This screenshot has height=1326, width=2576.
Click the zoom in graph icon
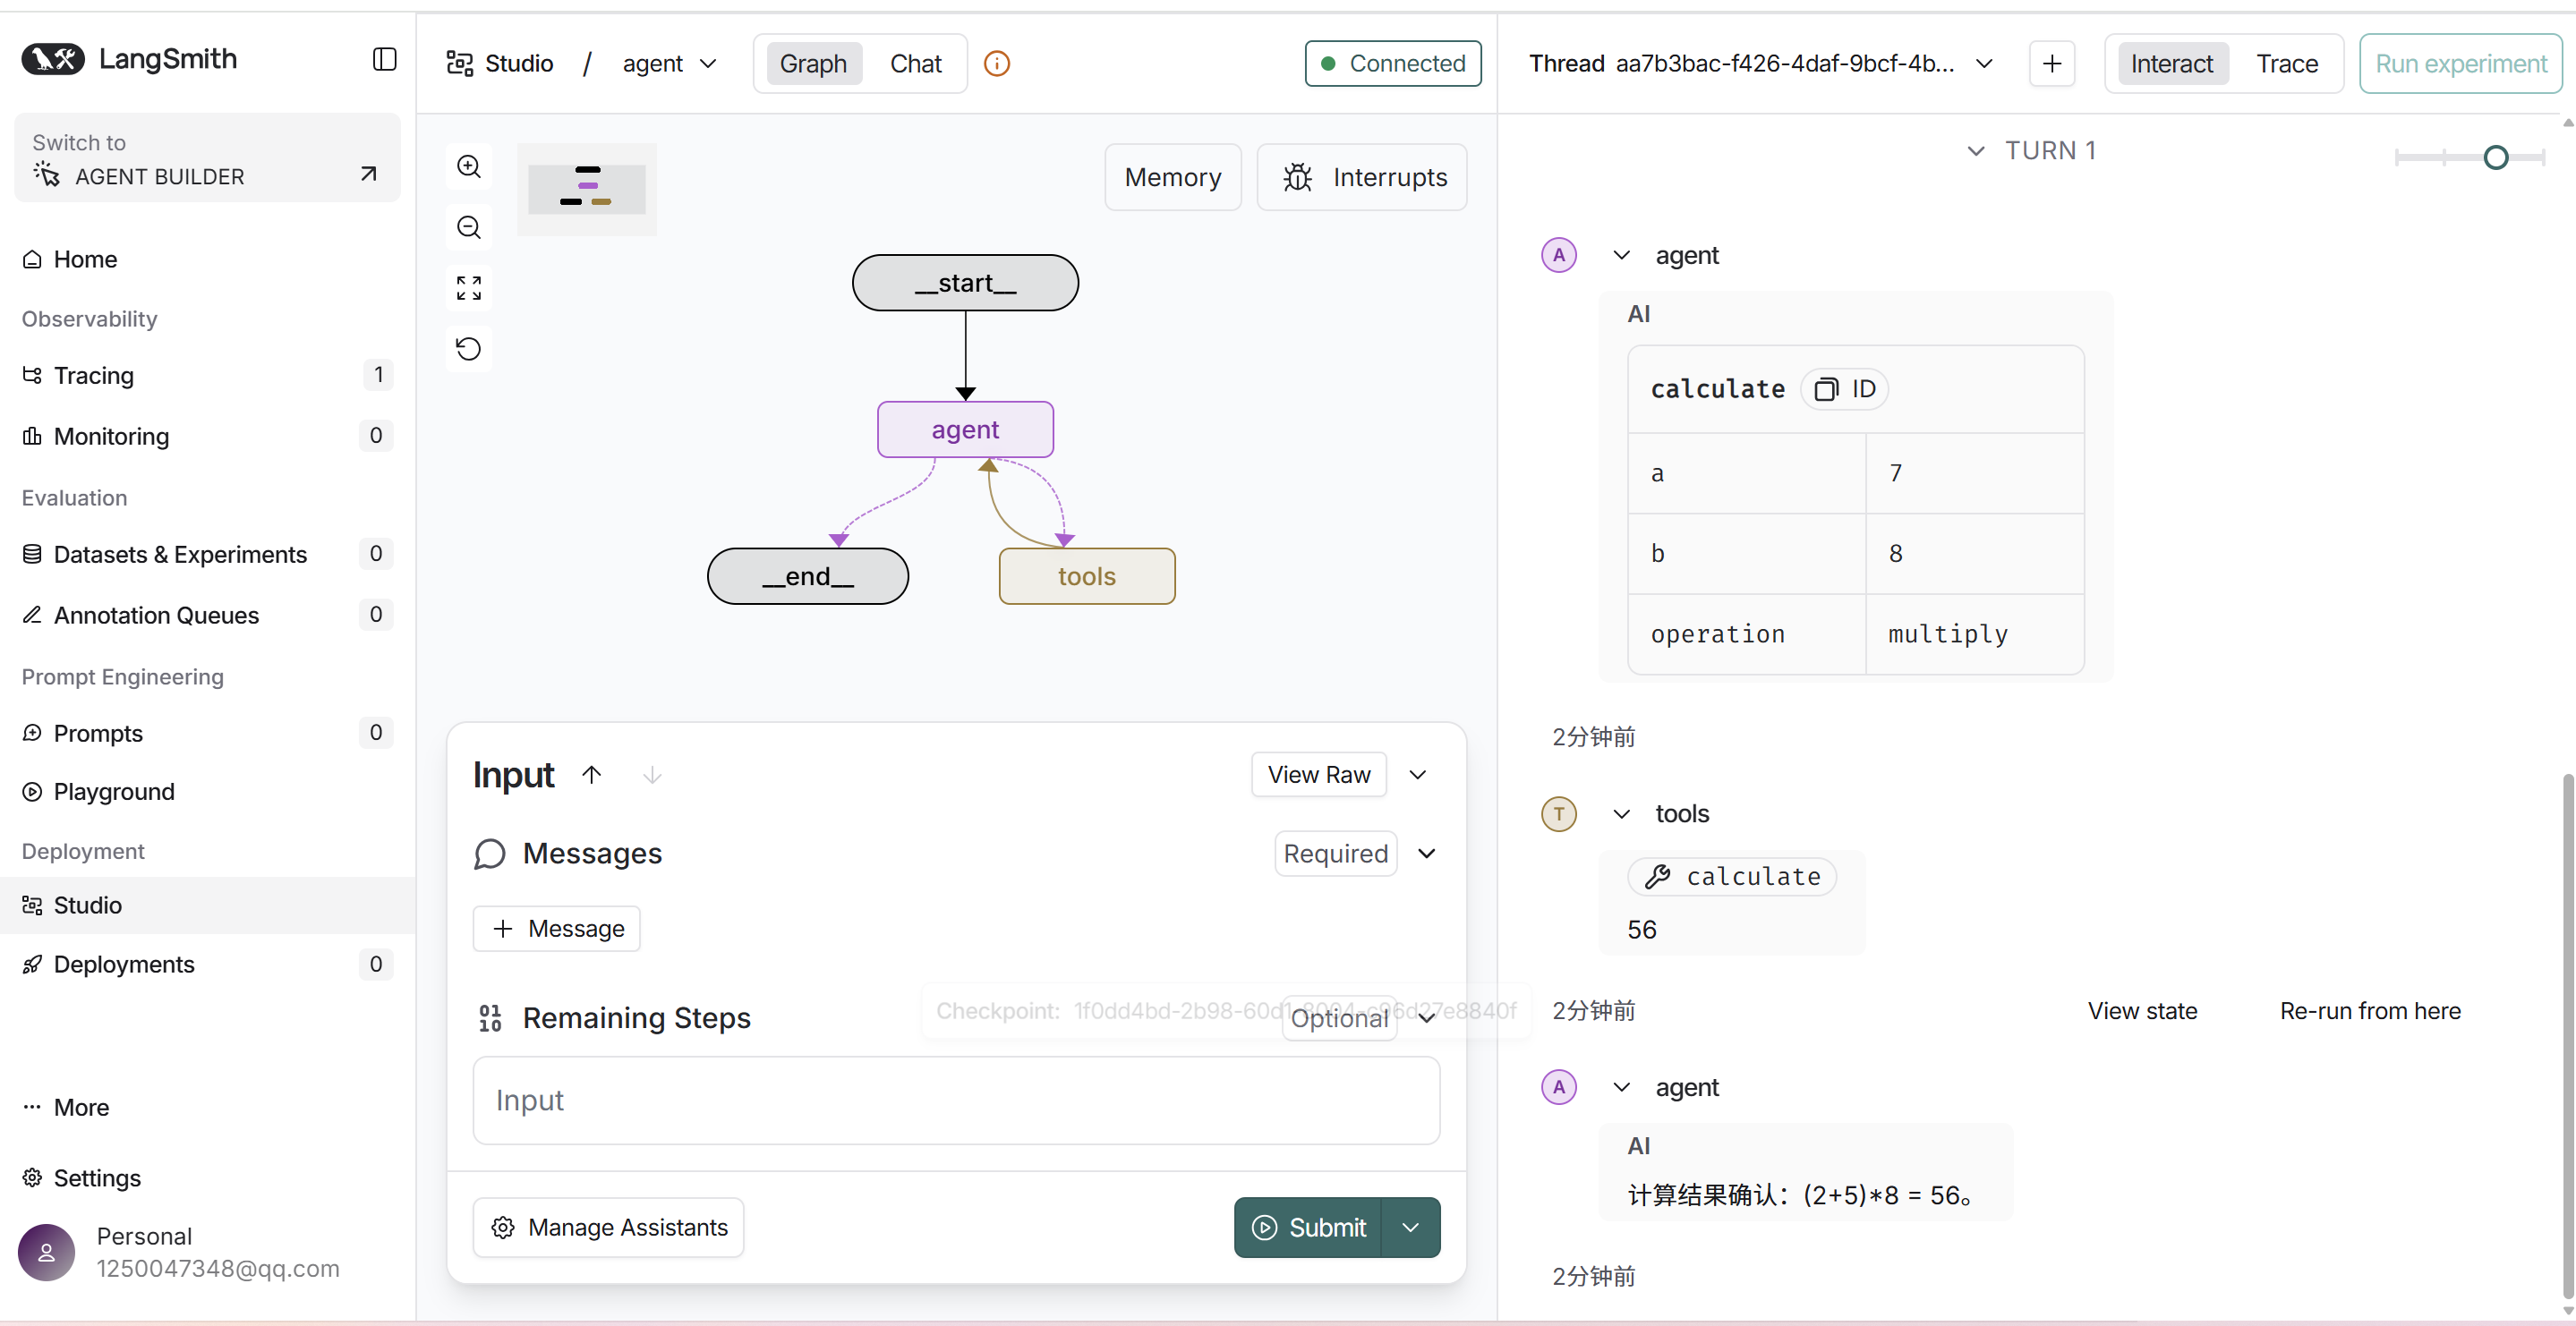[469, 167]
